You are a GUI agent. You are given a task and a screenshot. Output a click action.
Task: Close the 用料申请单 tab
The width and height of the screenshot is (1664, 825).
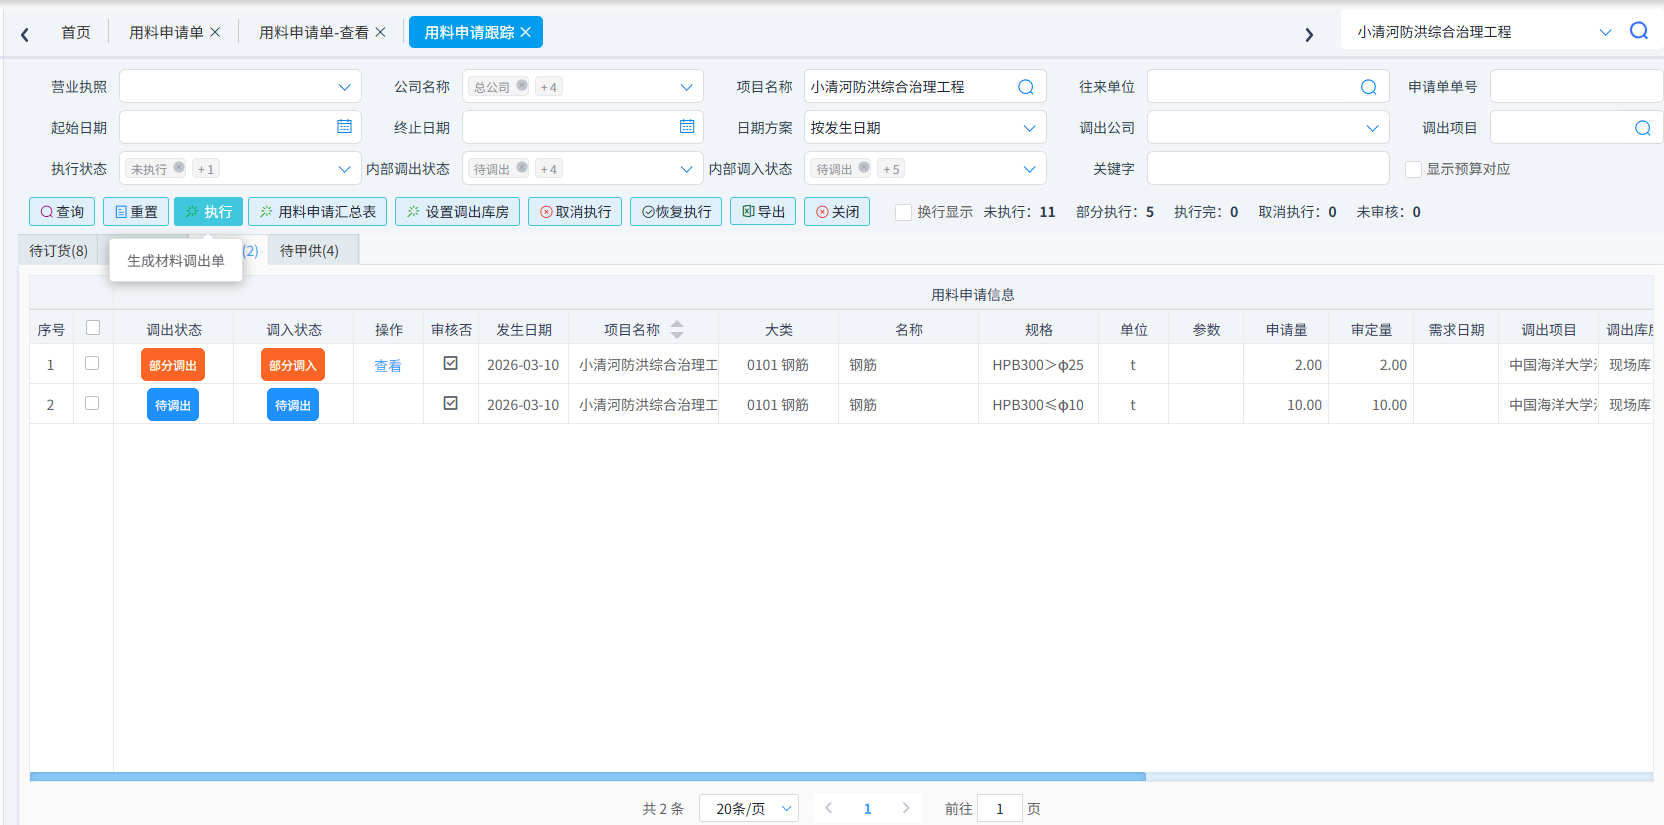click(215, 32)
